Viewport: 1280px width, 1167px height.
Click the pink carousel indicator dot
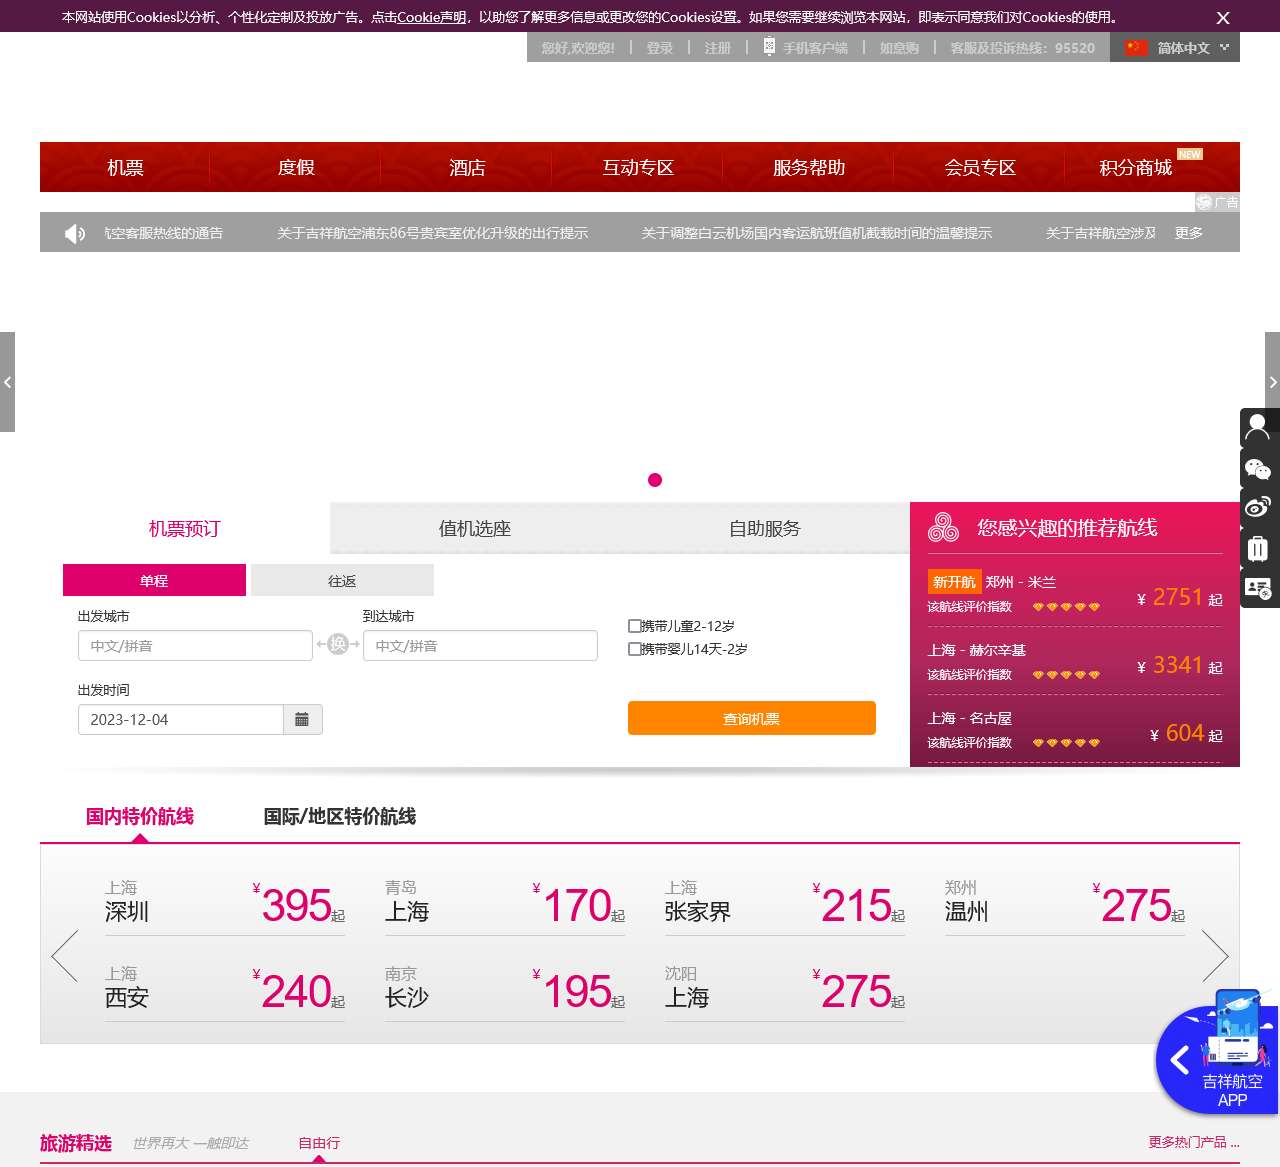pos(655,480)
